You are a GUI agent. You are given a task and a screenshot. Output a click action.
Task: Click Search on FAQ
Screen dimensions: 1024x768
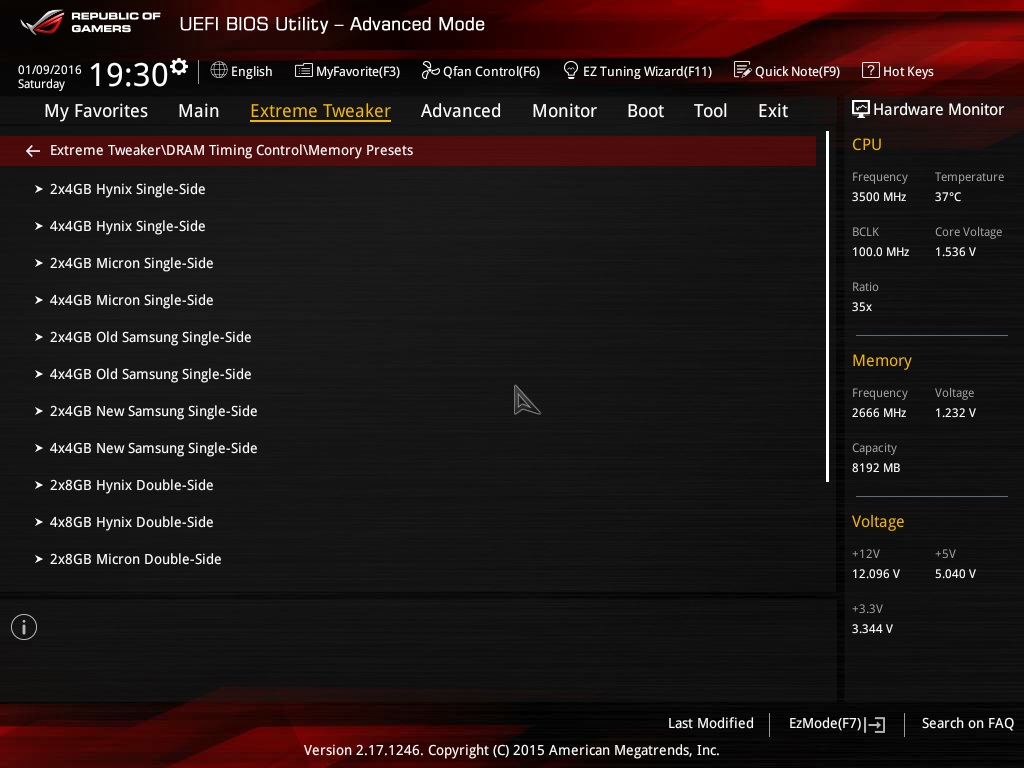[968, 723]
